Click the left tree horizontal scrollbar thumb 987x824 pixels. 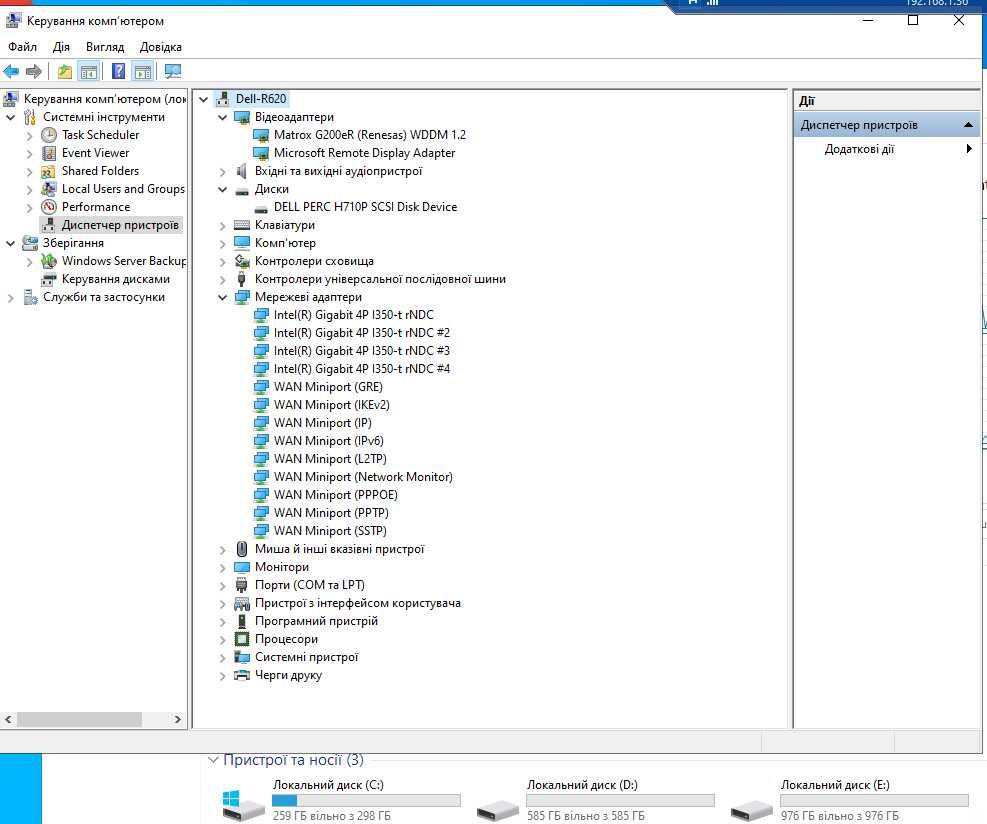tap(79, 719)
